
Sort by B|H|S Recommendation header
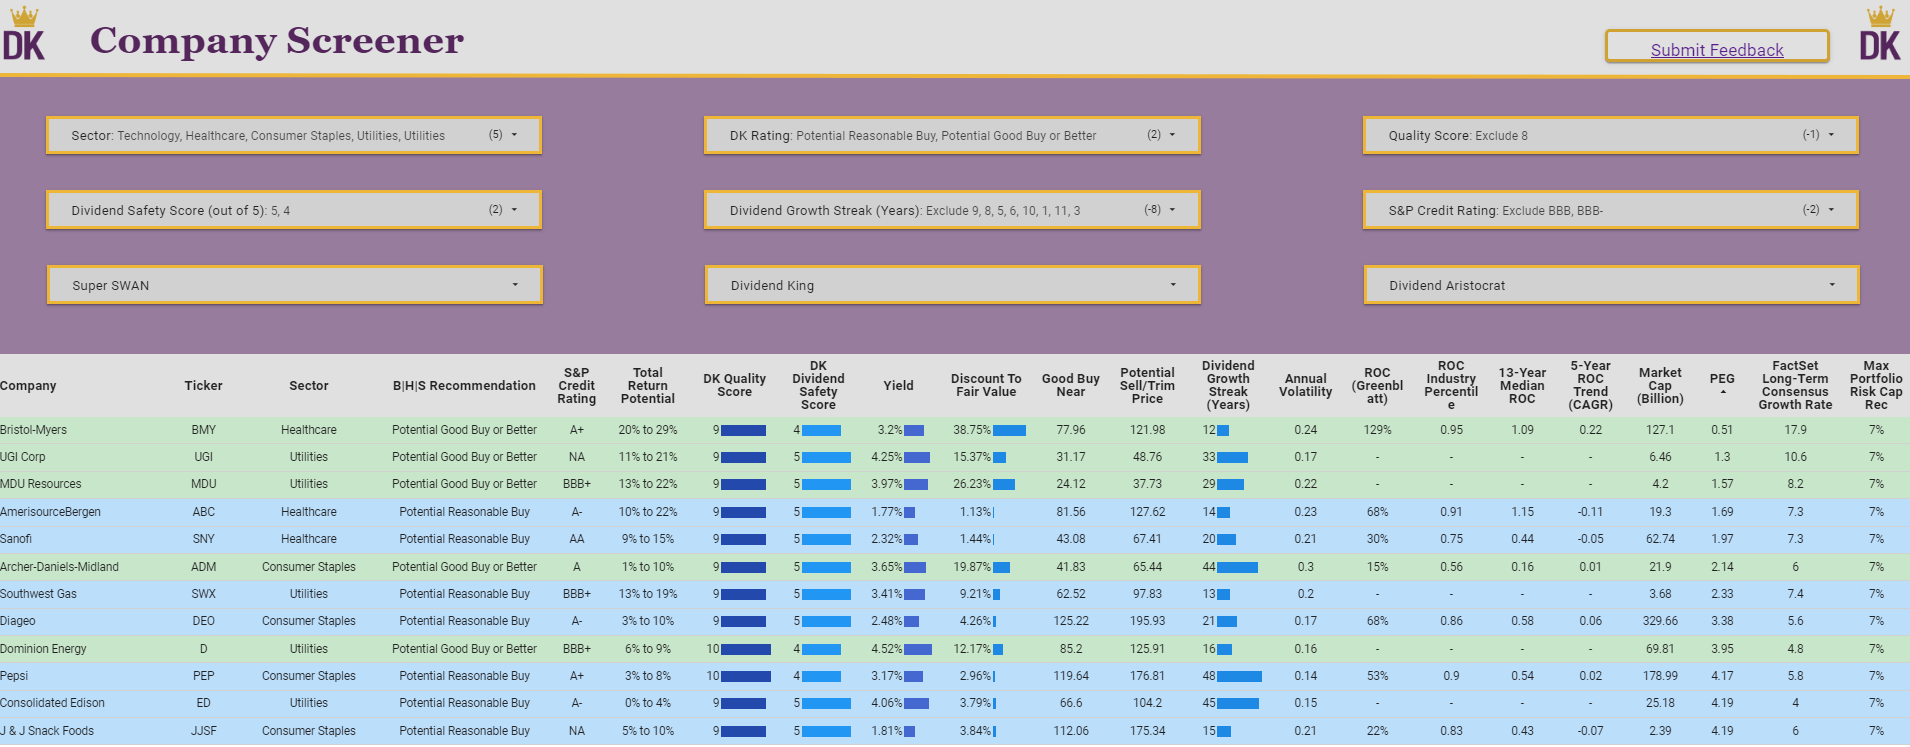point(464,386)
